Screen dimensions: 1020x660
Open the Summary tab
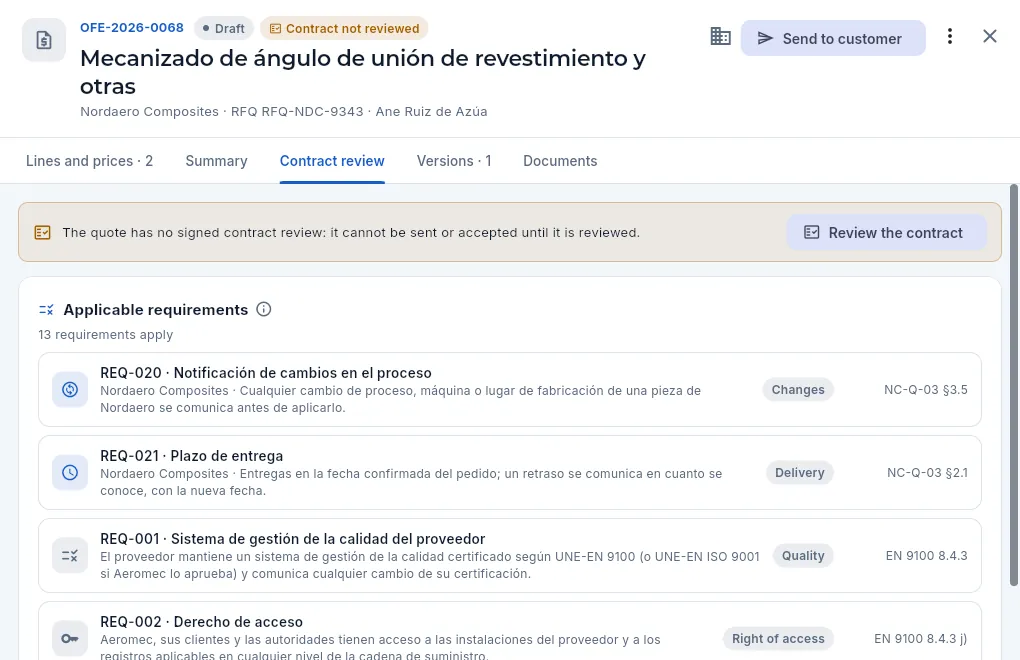(217, 161)
